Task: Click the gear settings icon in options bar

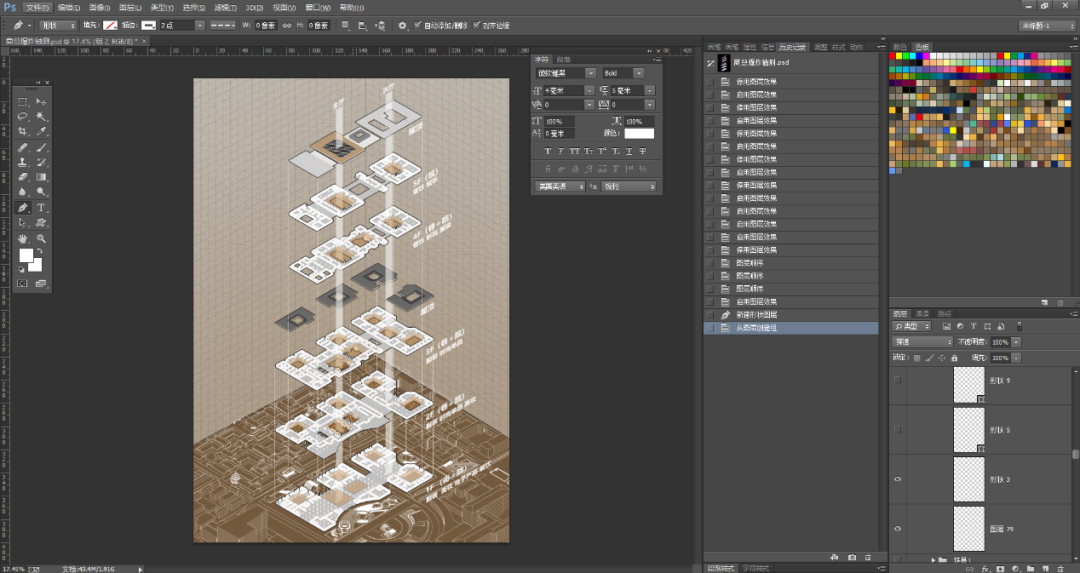Action: click(402, 25)
